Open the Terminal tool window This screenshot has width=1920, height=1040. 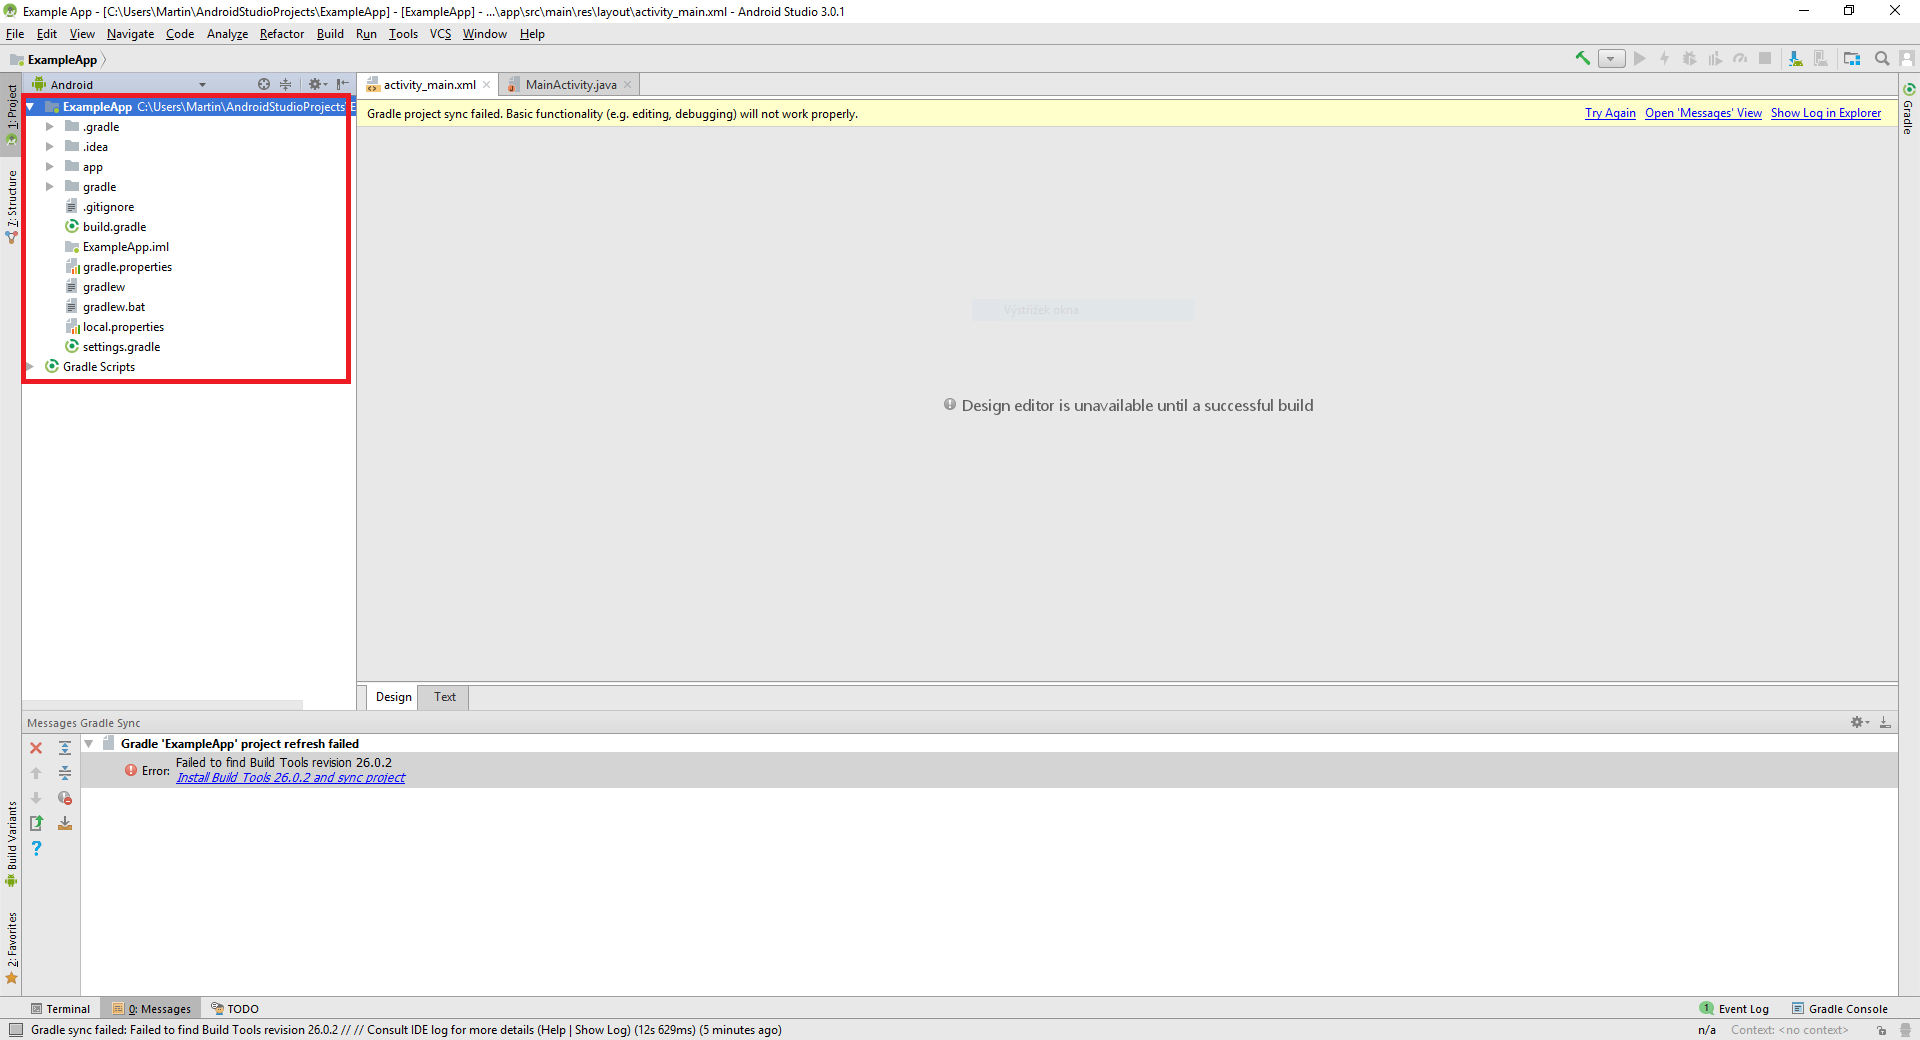[60, 1009]
